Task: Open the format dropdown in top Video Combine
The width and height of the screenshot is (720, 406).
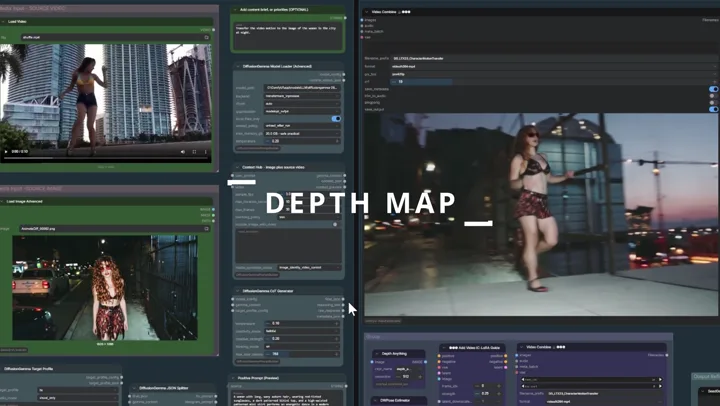Action: (x=554, y=66)
